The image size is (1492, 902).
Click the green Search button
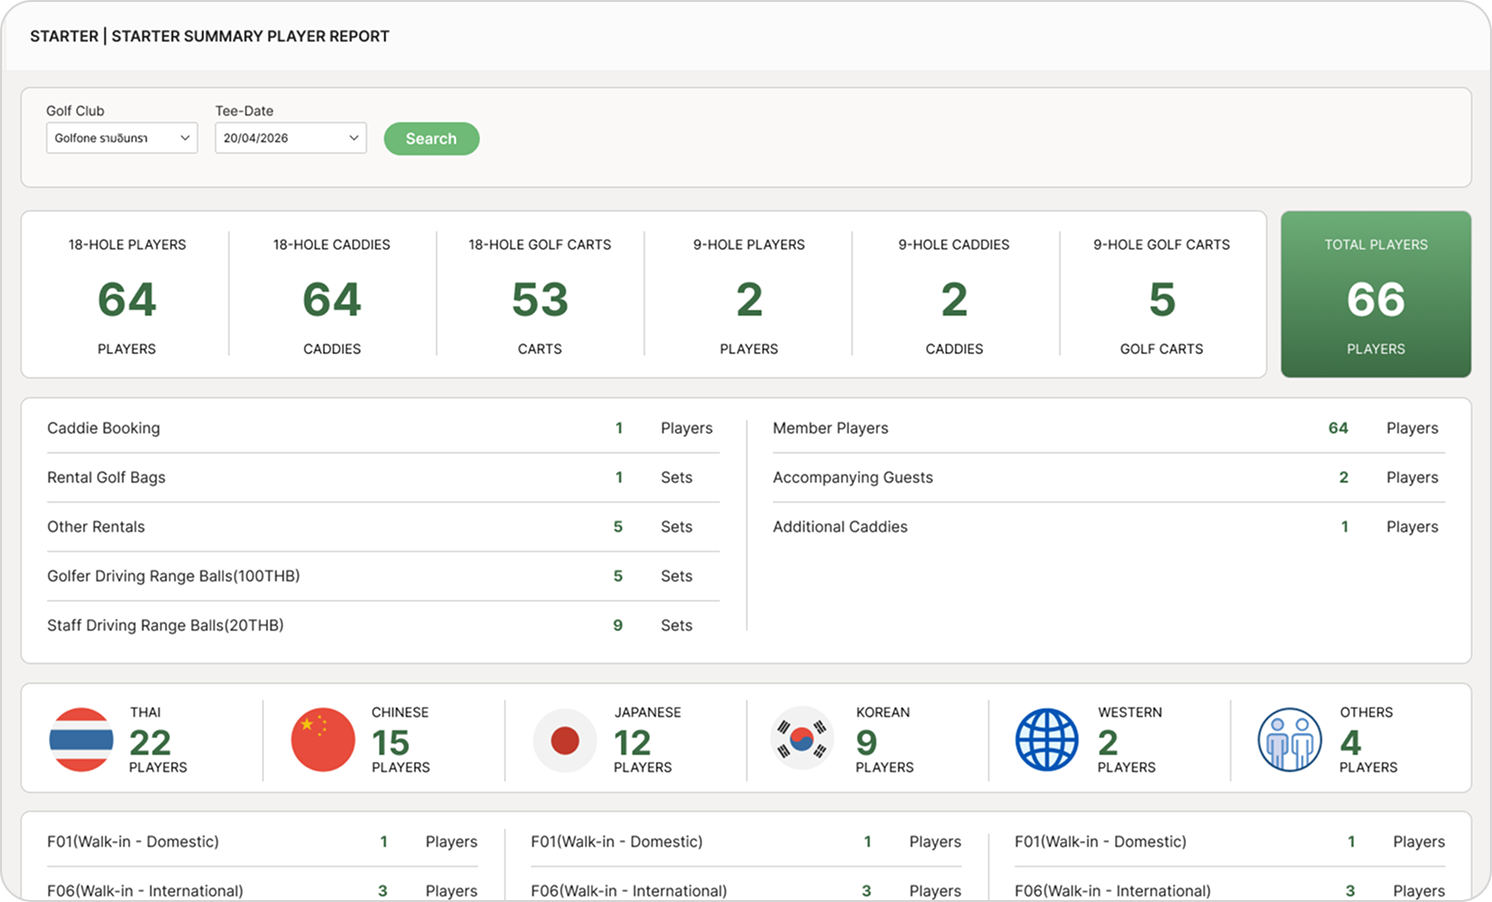tap(431, 139)
